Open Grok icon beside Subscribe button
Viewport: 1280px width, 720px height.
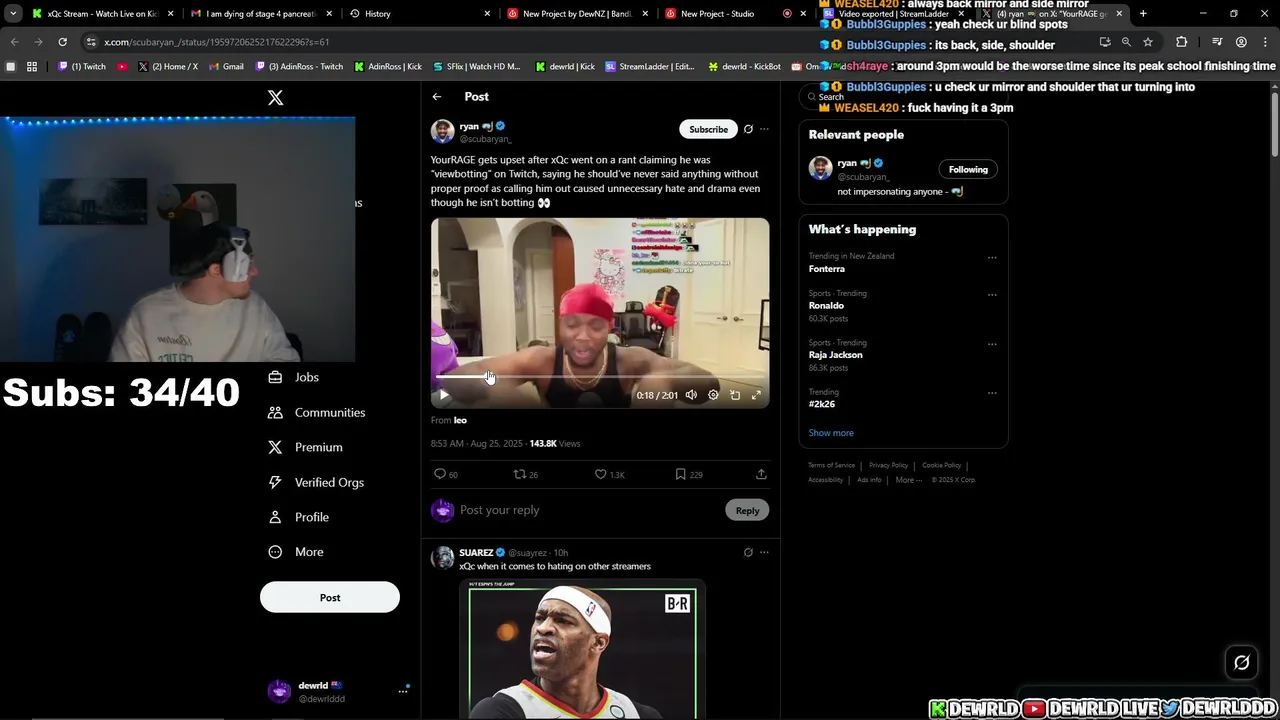coord(748,129)
